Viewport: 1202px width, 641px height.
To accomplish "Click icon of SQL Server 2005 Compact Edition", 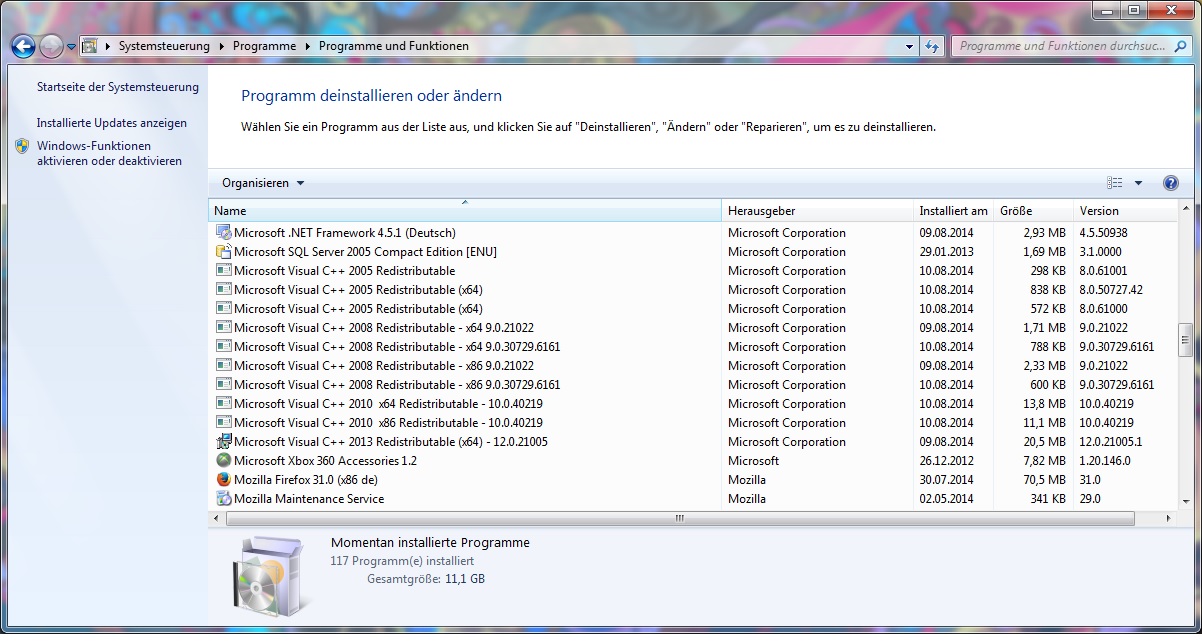I will point(224,251).
